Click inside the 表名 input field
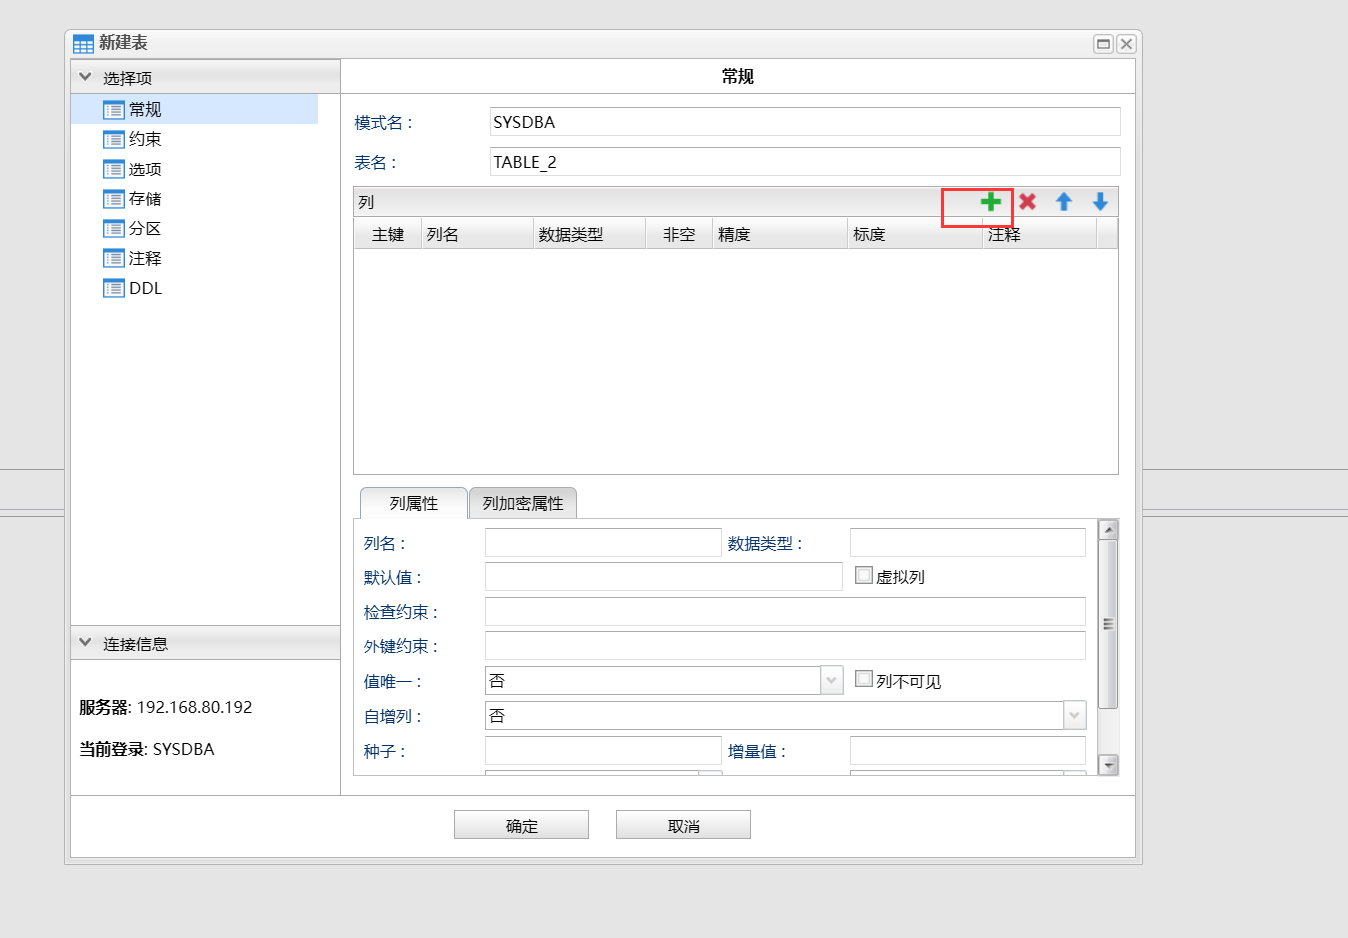 point(800,161)
